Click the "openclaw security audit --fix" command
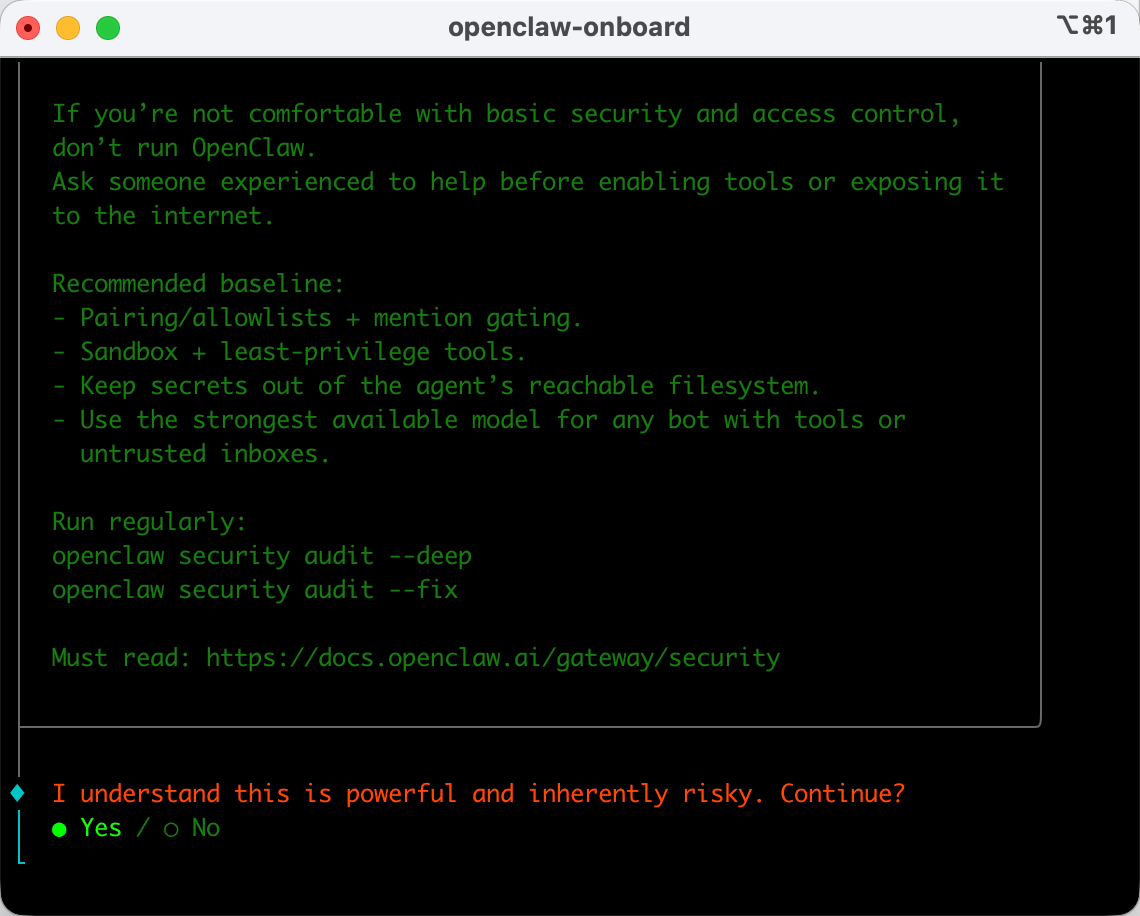1140x916 pixels. [x=255, y=590]
